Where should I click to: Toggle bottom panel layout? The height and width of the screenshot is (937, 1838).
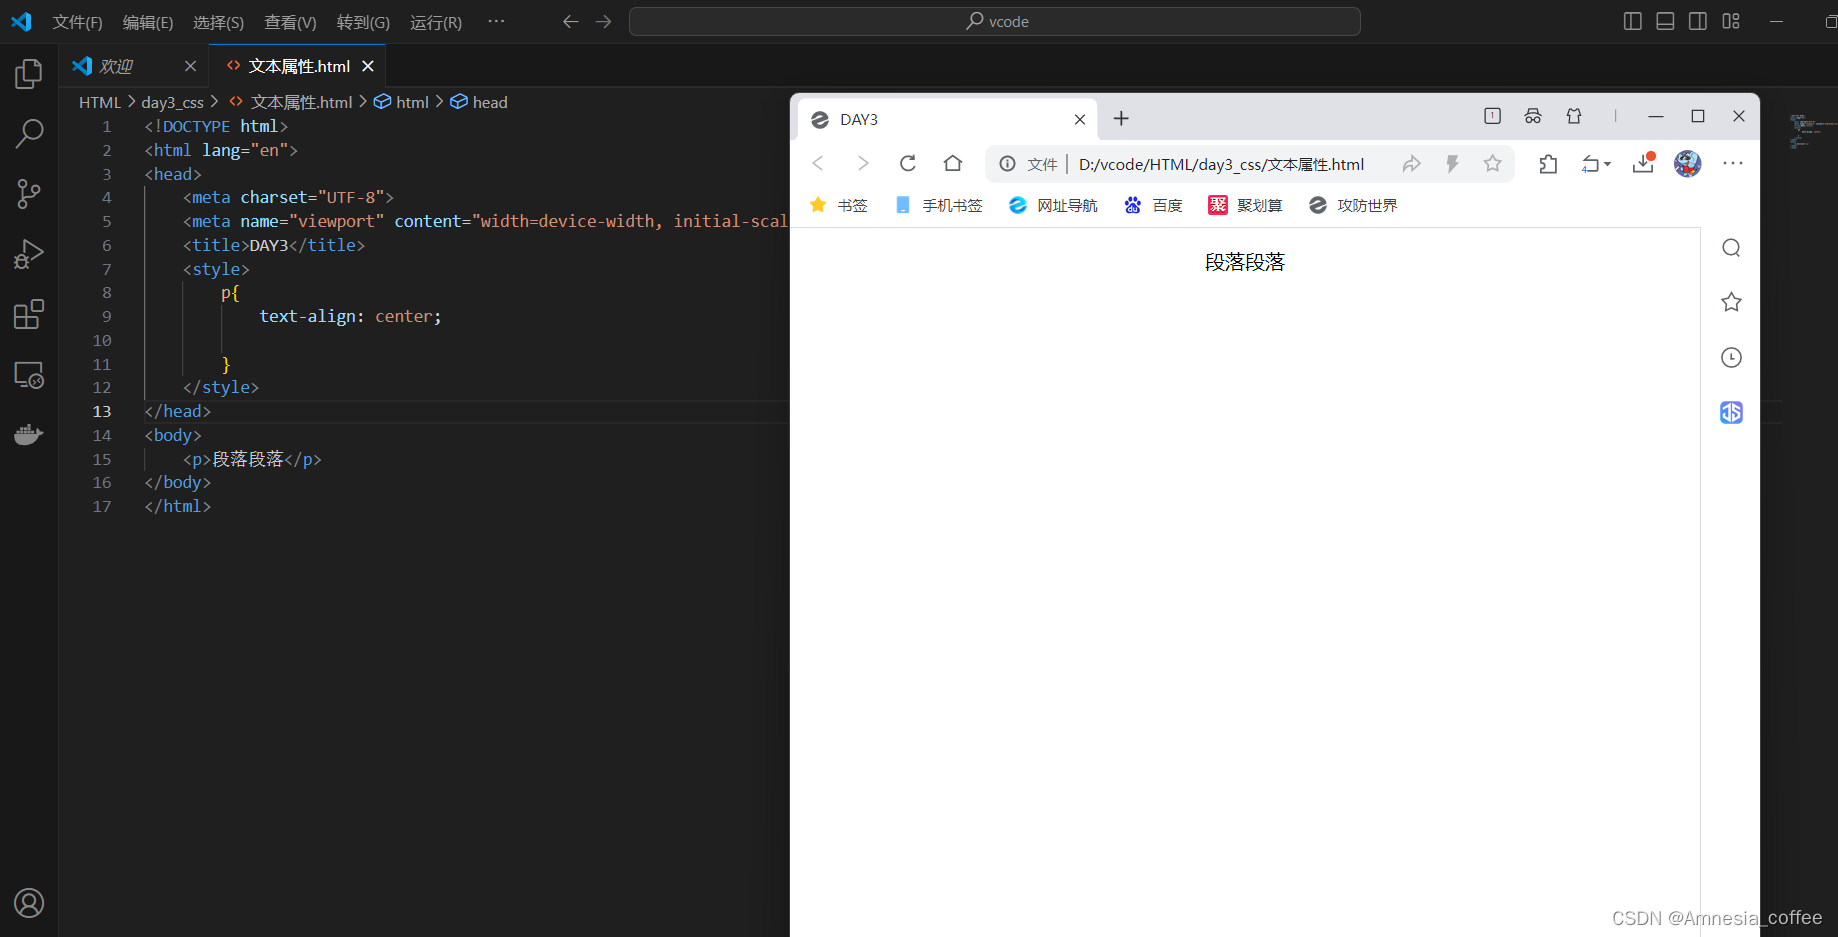tap(1665, 21)
